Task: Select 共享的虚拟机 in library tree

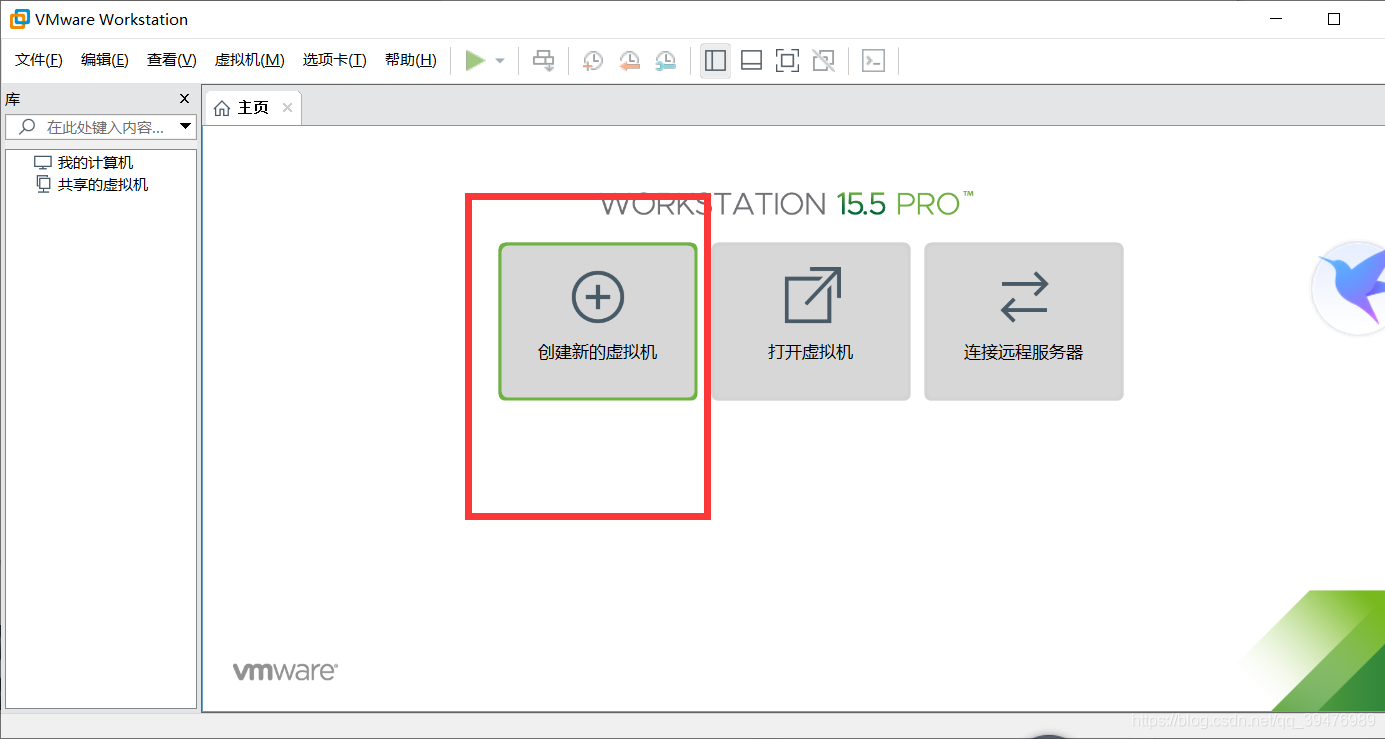Action: (92, 185)
